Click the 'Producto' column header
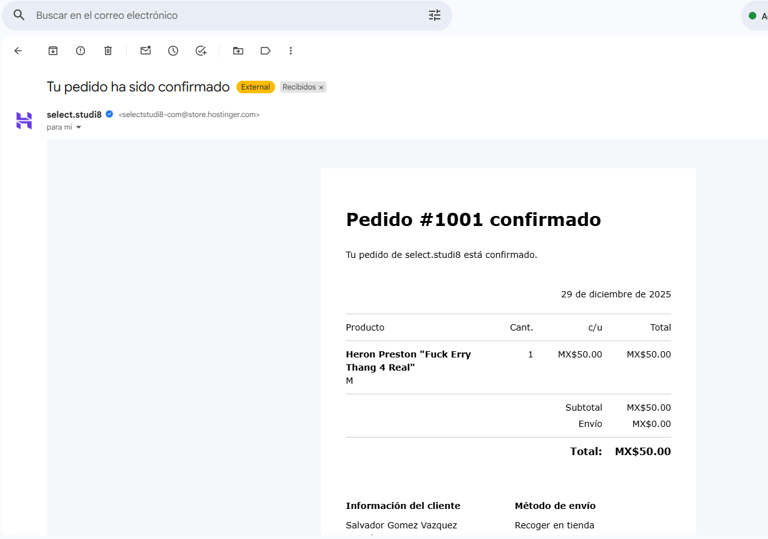The image size is (768, 539). coord(365,327)
